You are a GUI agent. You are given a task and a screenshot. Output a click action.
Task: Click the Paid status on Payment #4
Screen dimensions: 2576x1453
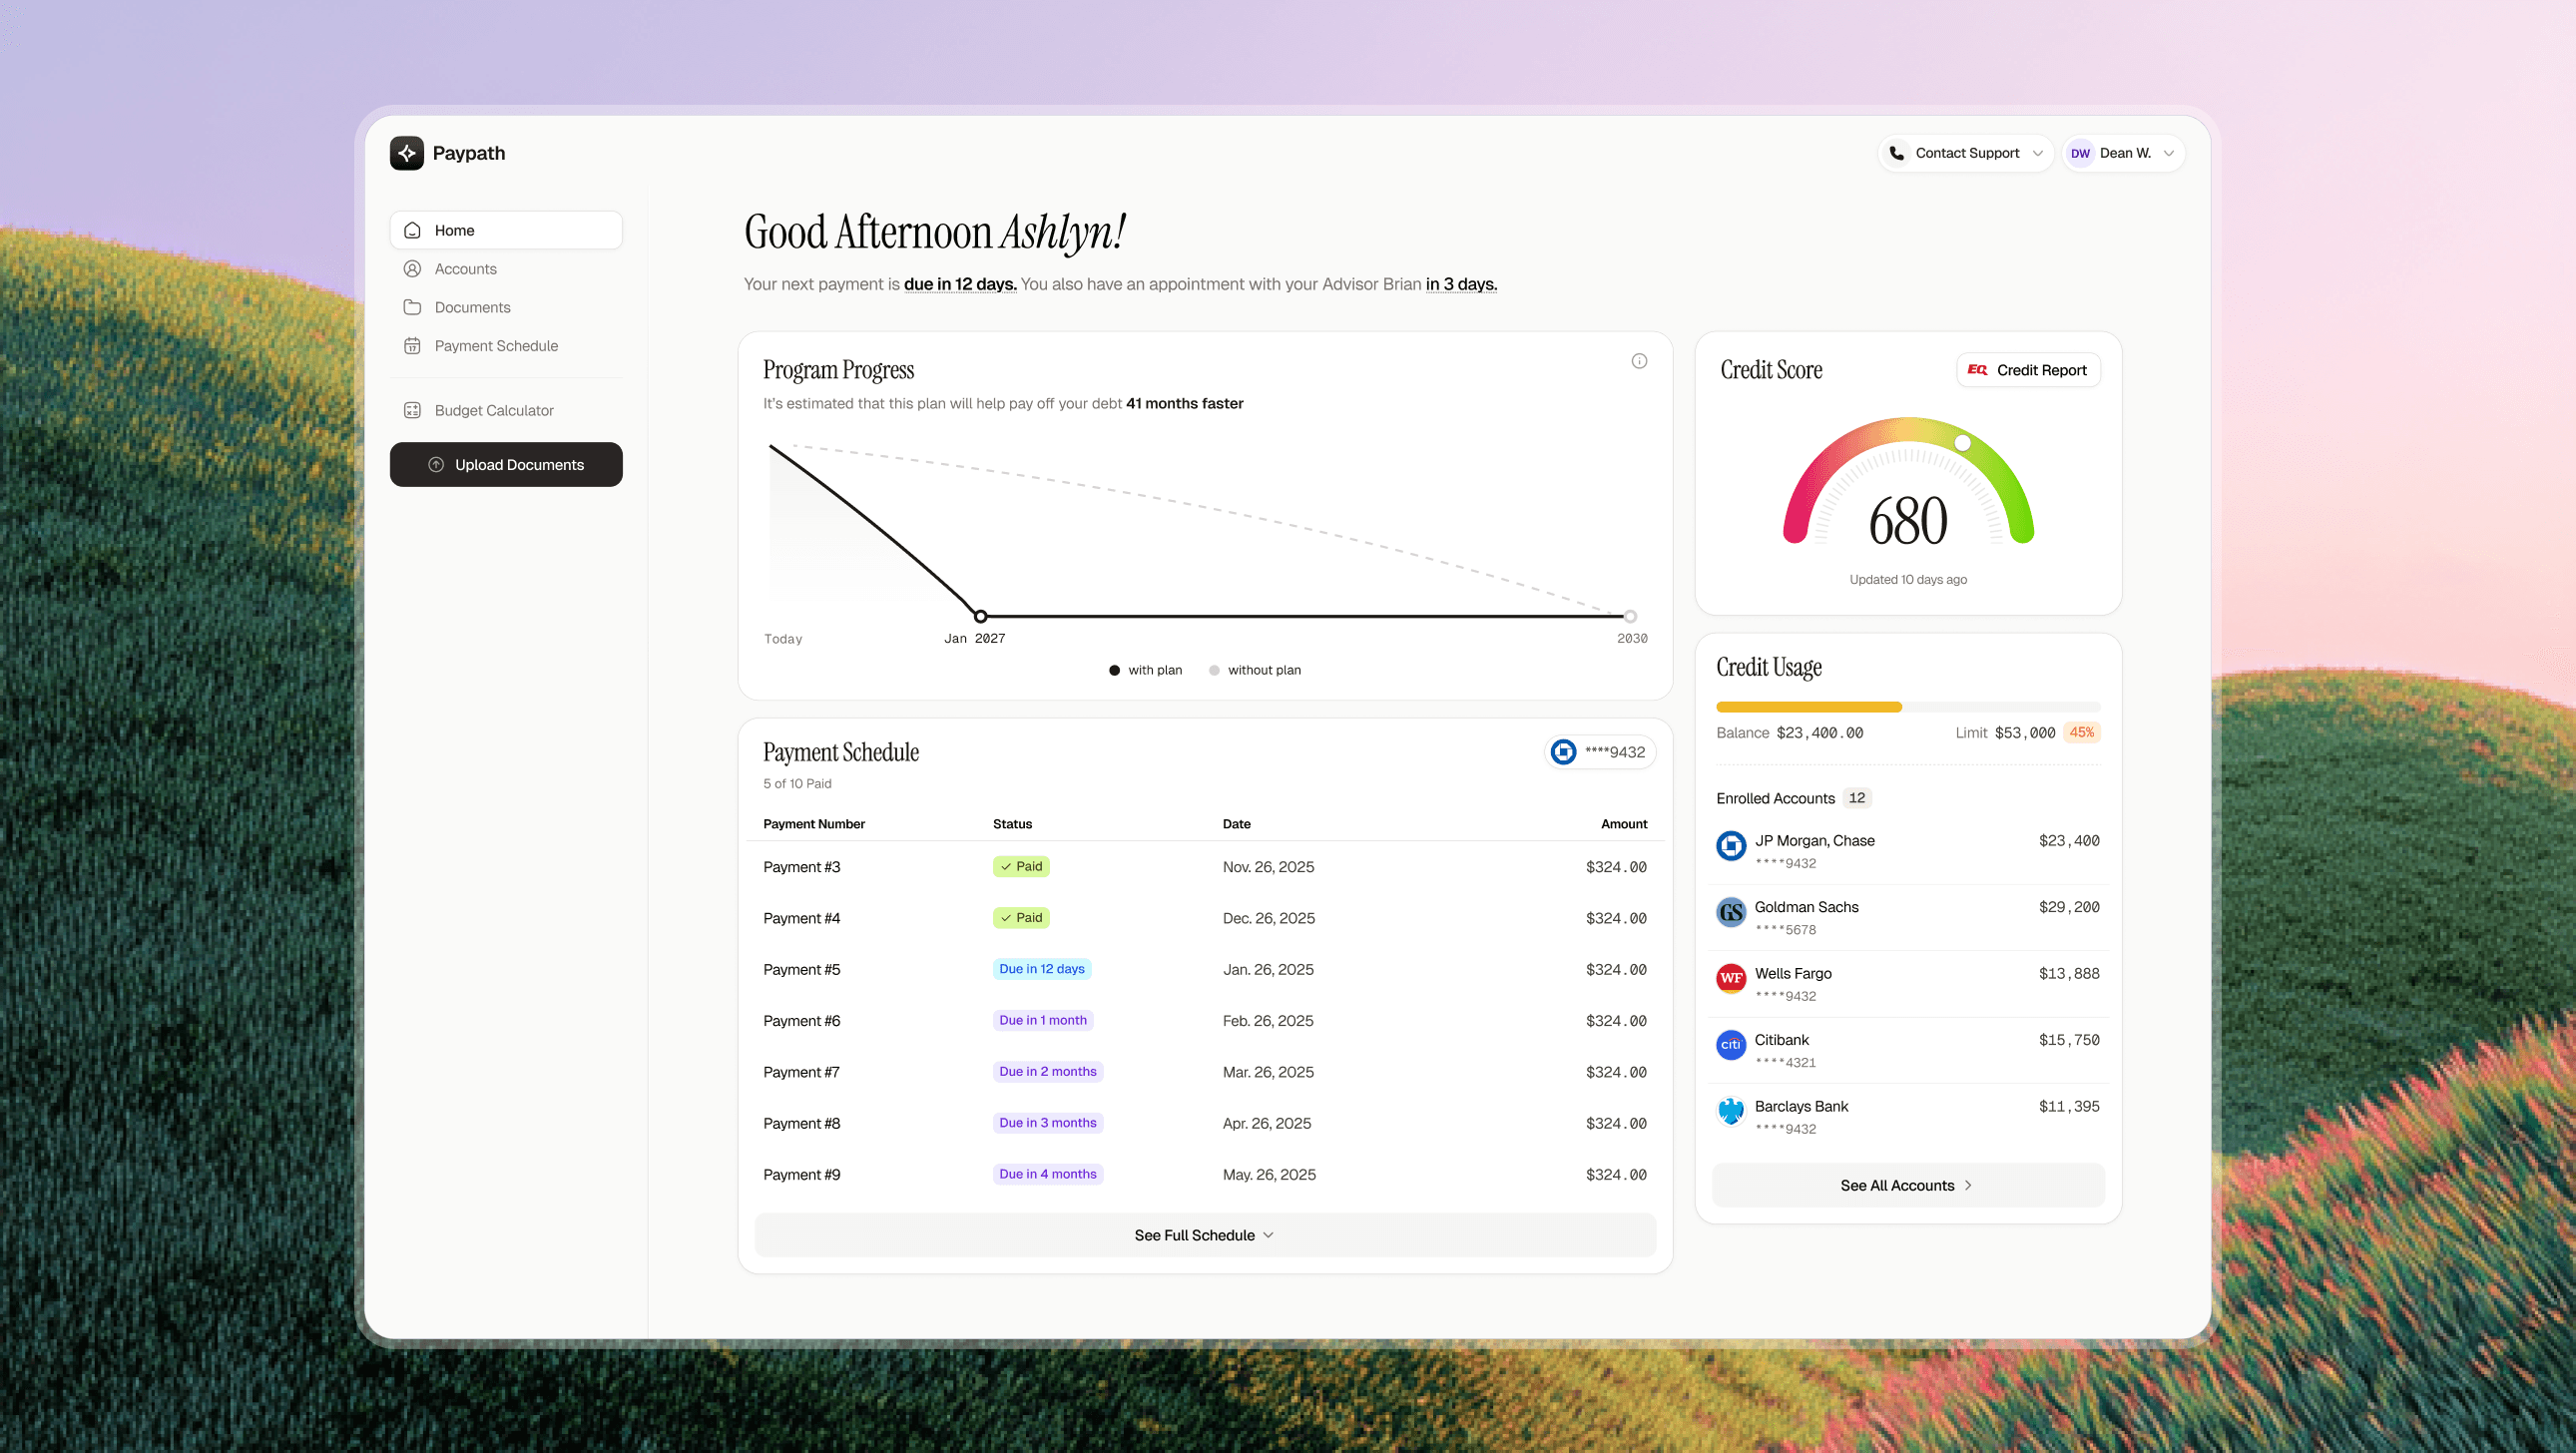tap(1021, 917)
